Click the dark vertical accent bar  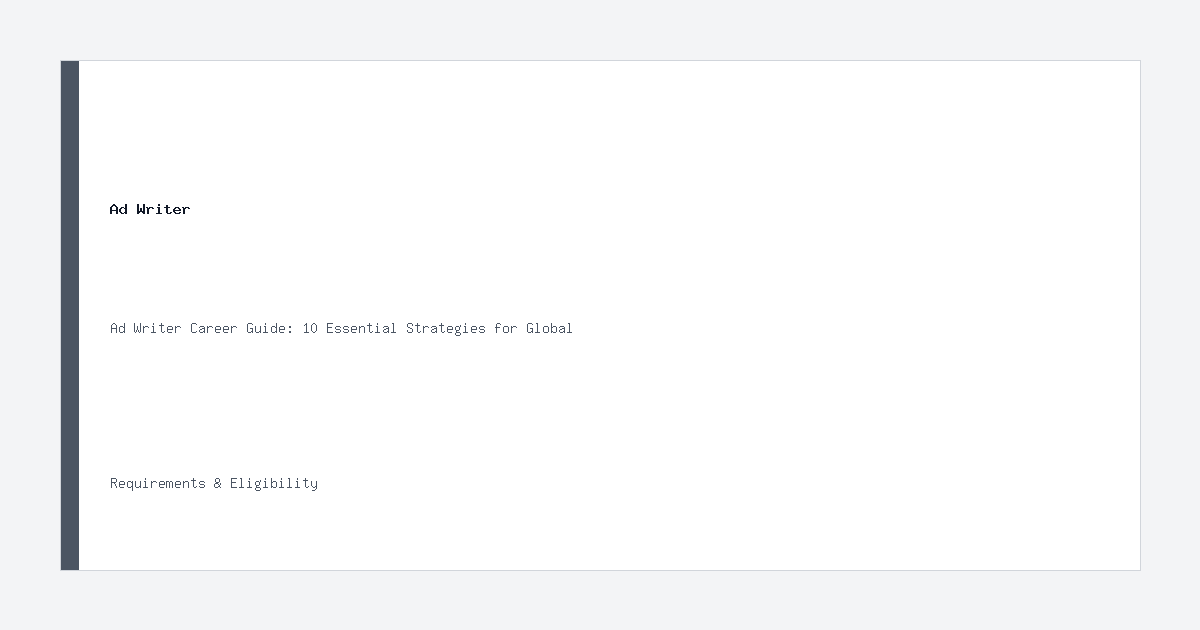pyautogui.click(x=70, y=315)
